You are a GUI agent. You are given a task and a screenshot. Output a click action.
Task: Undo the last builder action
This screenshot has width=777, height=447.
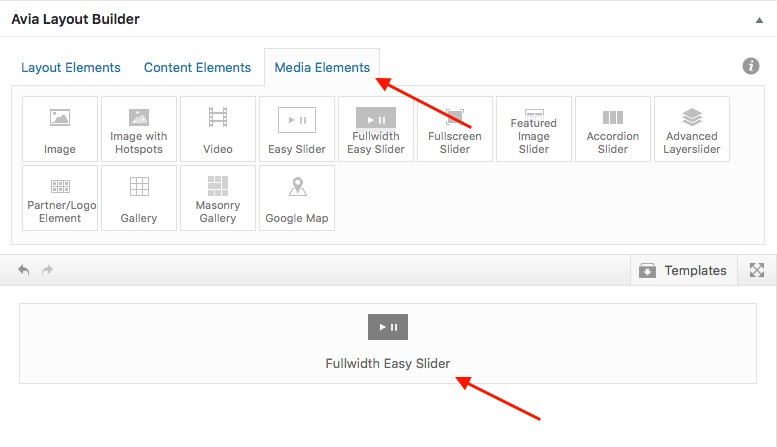(24, 270)
